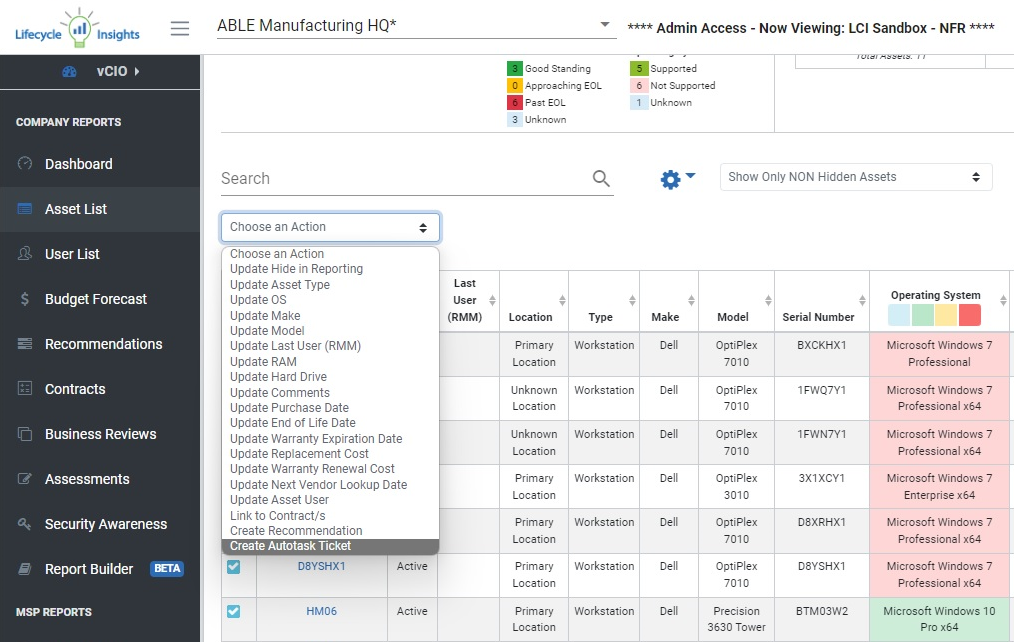Select Update OS option

point(330,300)
